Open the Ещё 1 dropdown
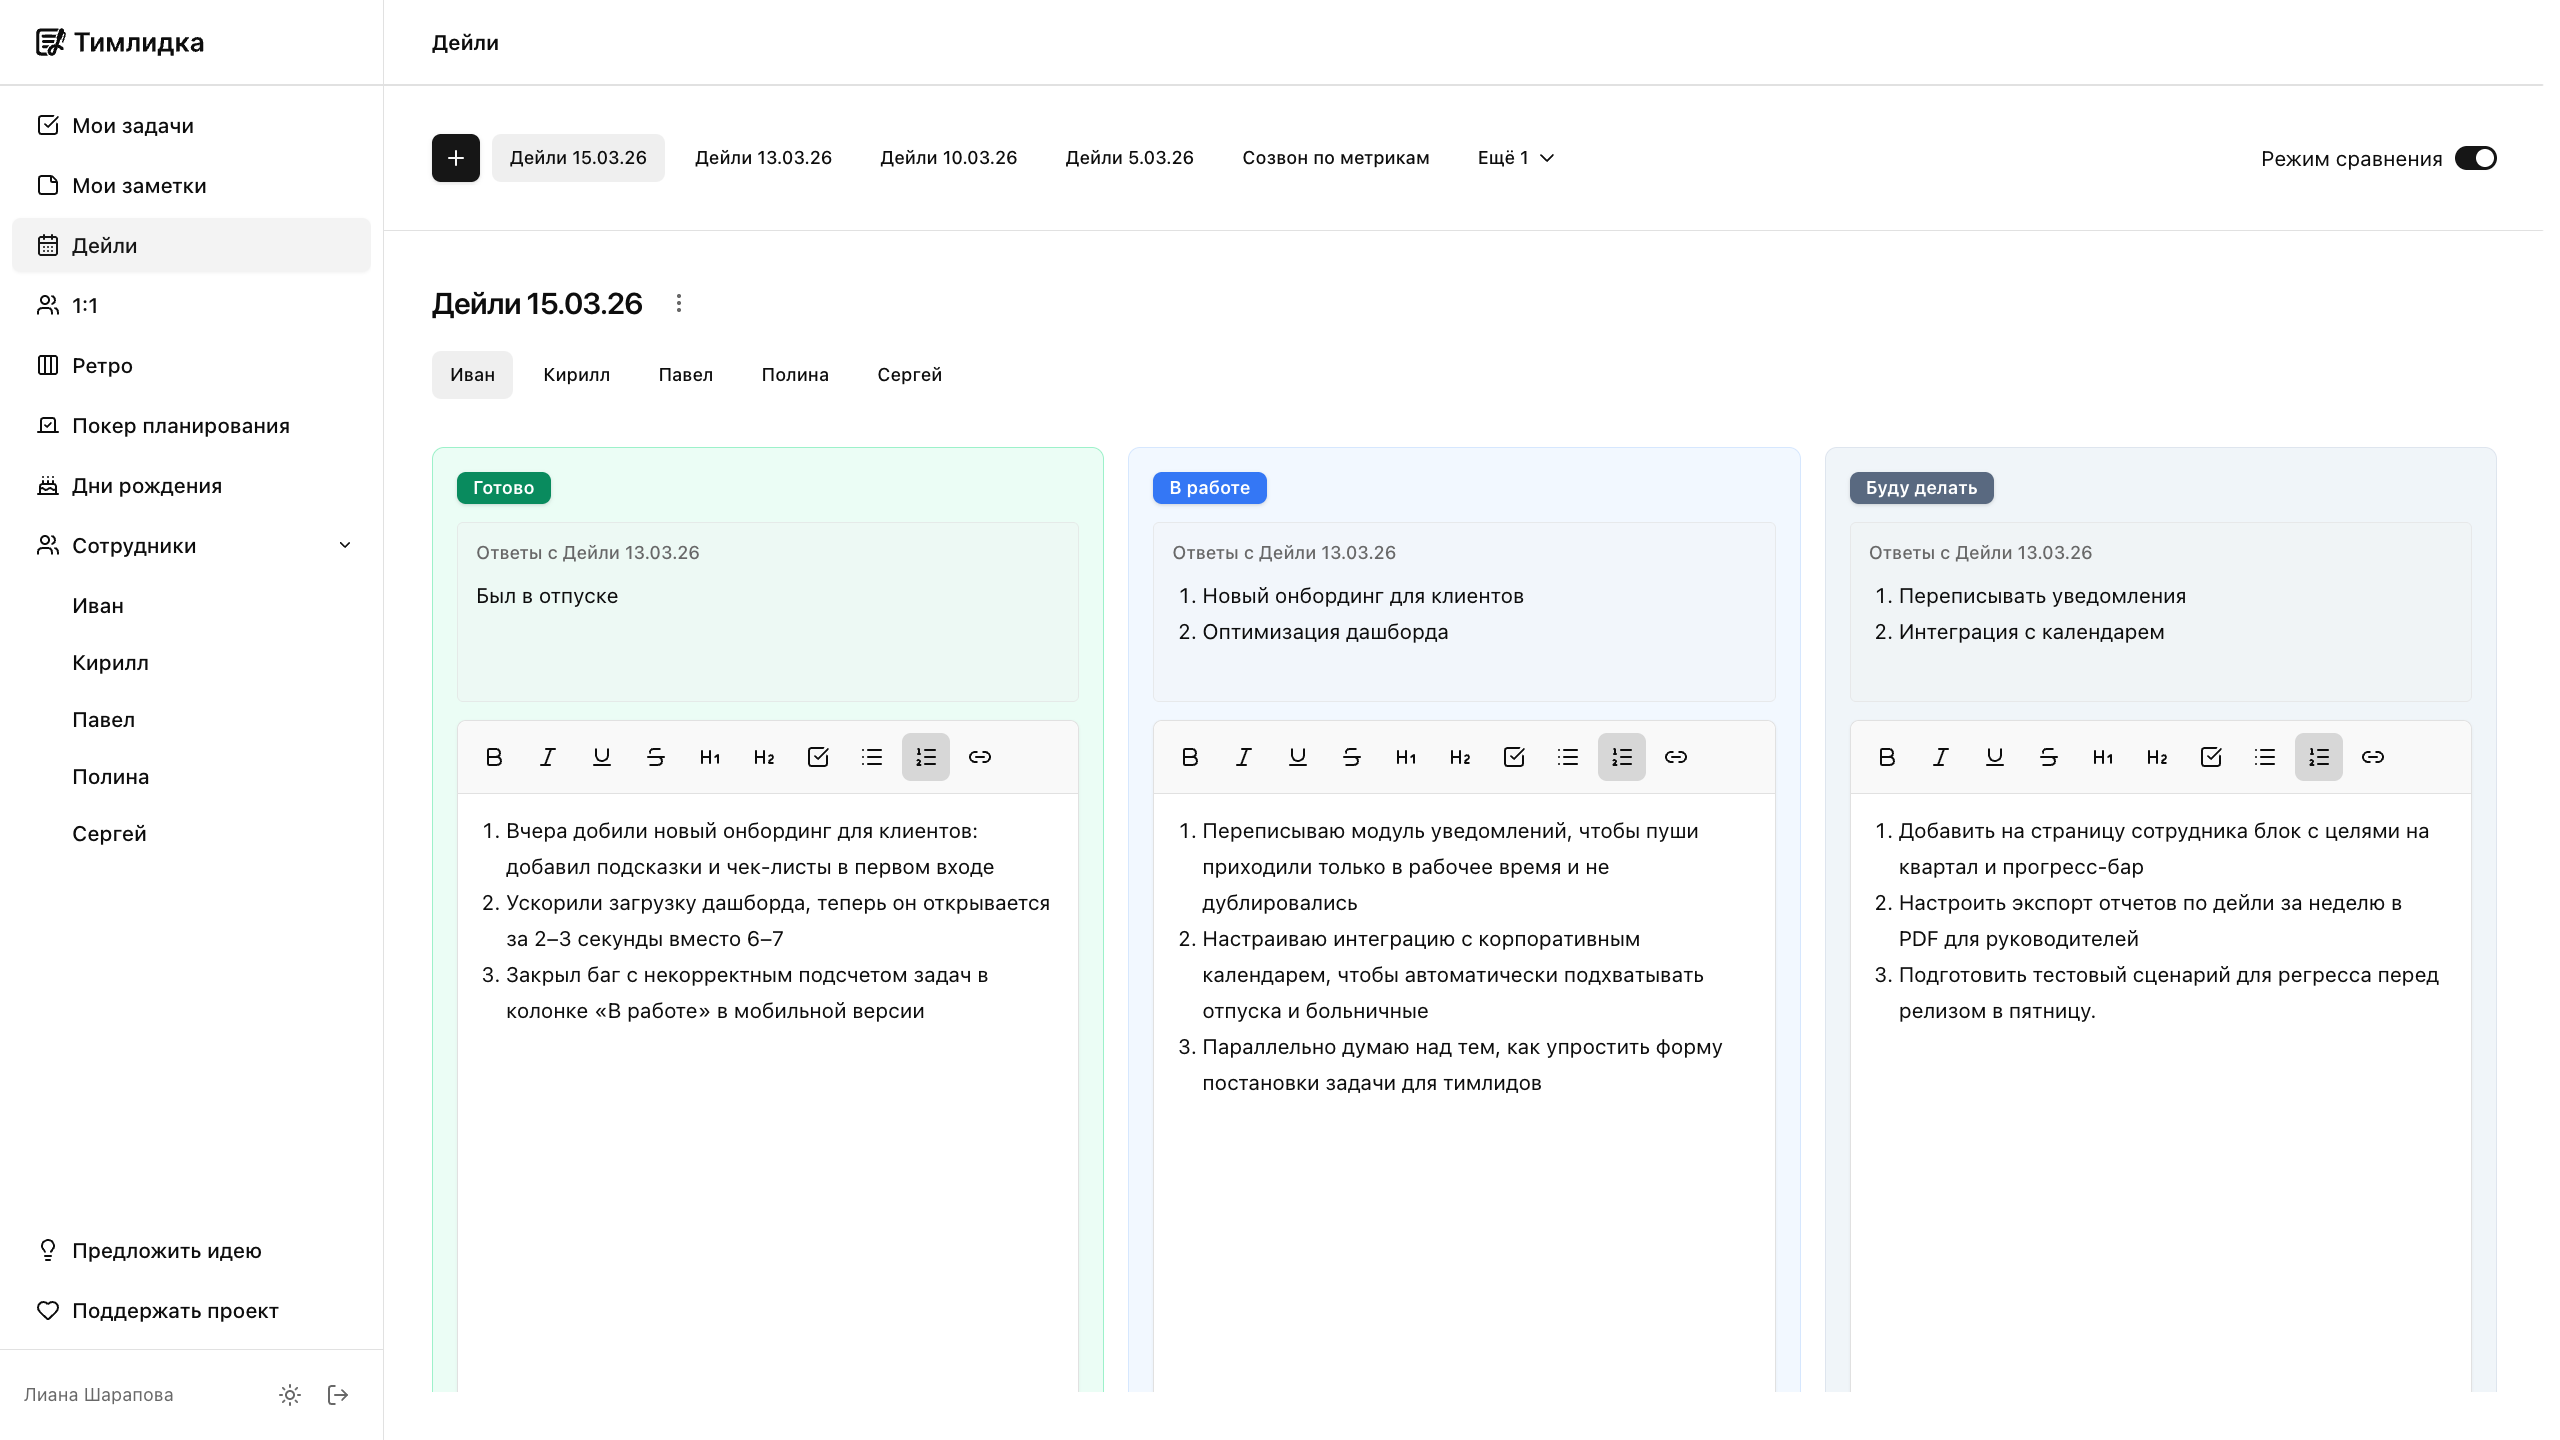The width and height of the screenshot is (2560, 1440). (1515, 158)
